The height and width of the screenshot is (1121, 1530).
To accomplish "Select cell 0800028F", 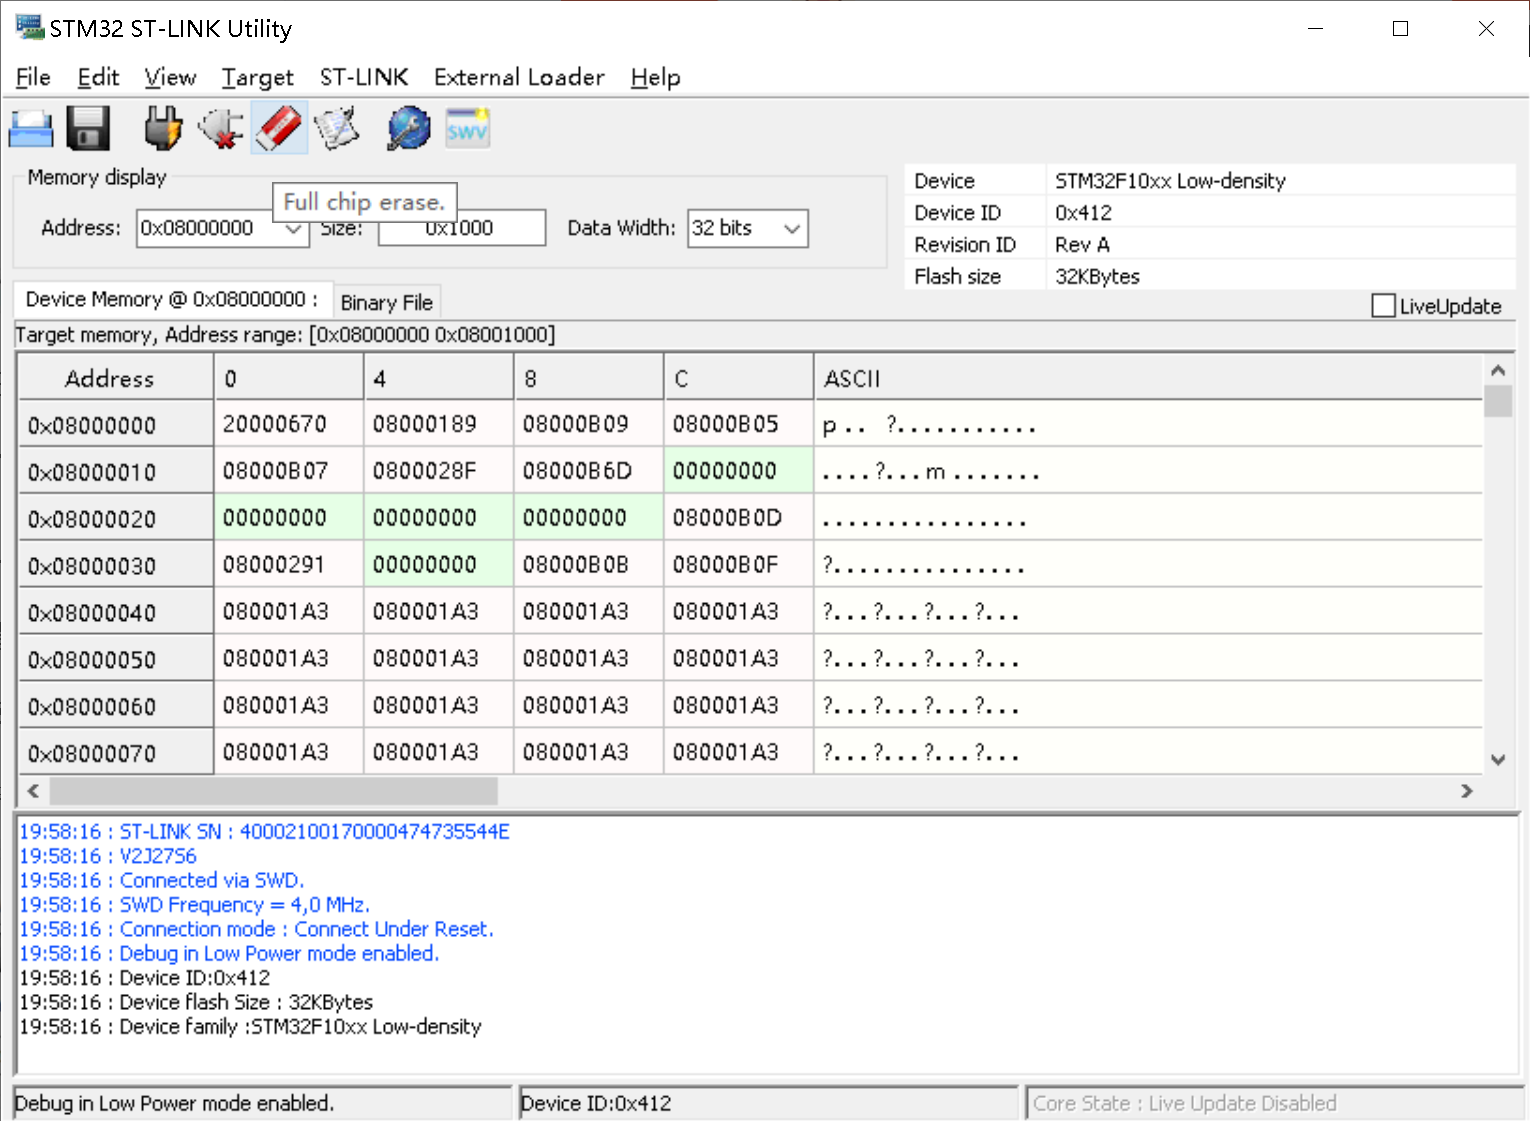I will pos(439,471).
